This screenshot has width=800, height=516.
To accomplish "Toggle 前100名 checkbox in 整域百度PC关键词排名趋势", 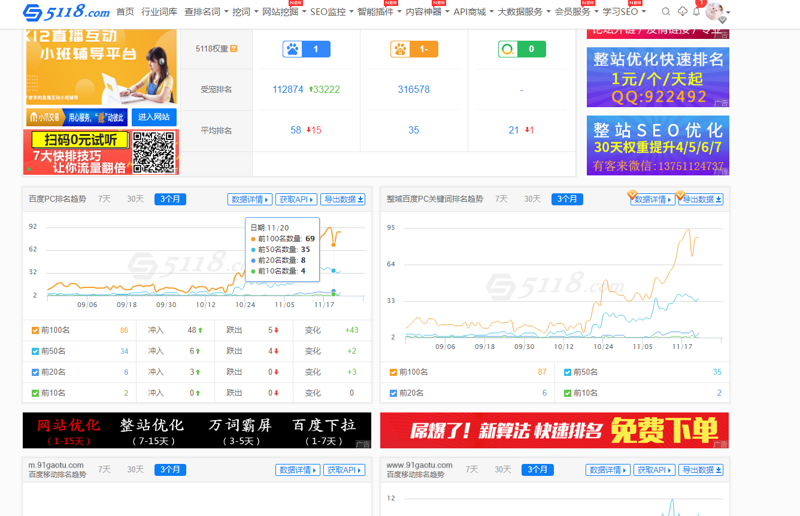I will point(393,372).
